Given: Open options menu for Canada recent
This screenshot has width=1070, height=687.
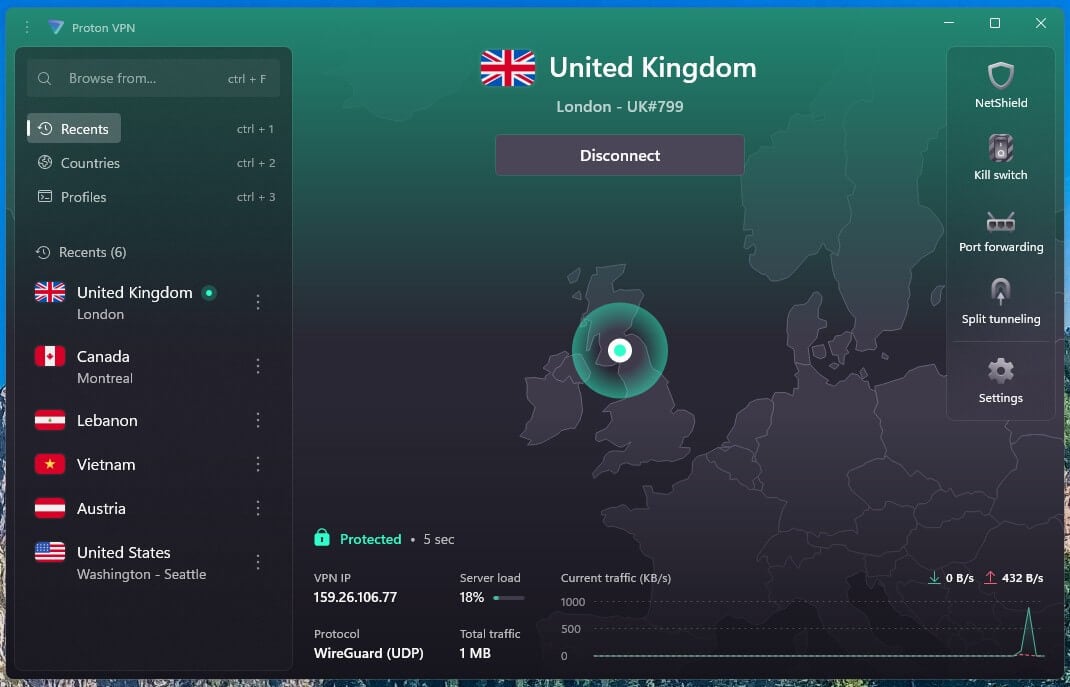Looking at the screenshot, I should (258, 366).
